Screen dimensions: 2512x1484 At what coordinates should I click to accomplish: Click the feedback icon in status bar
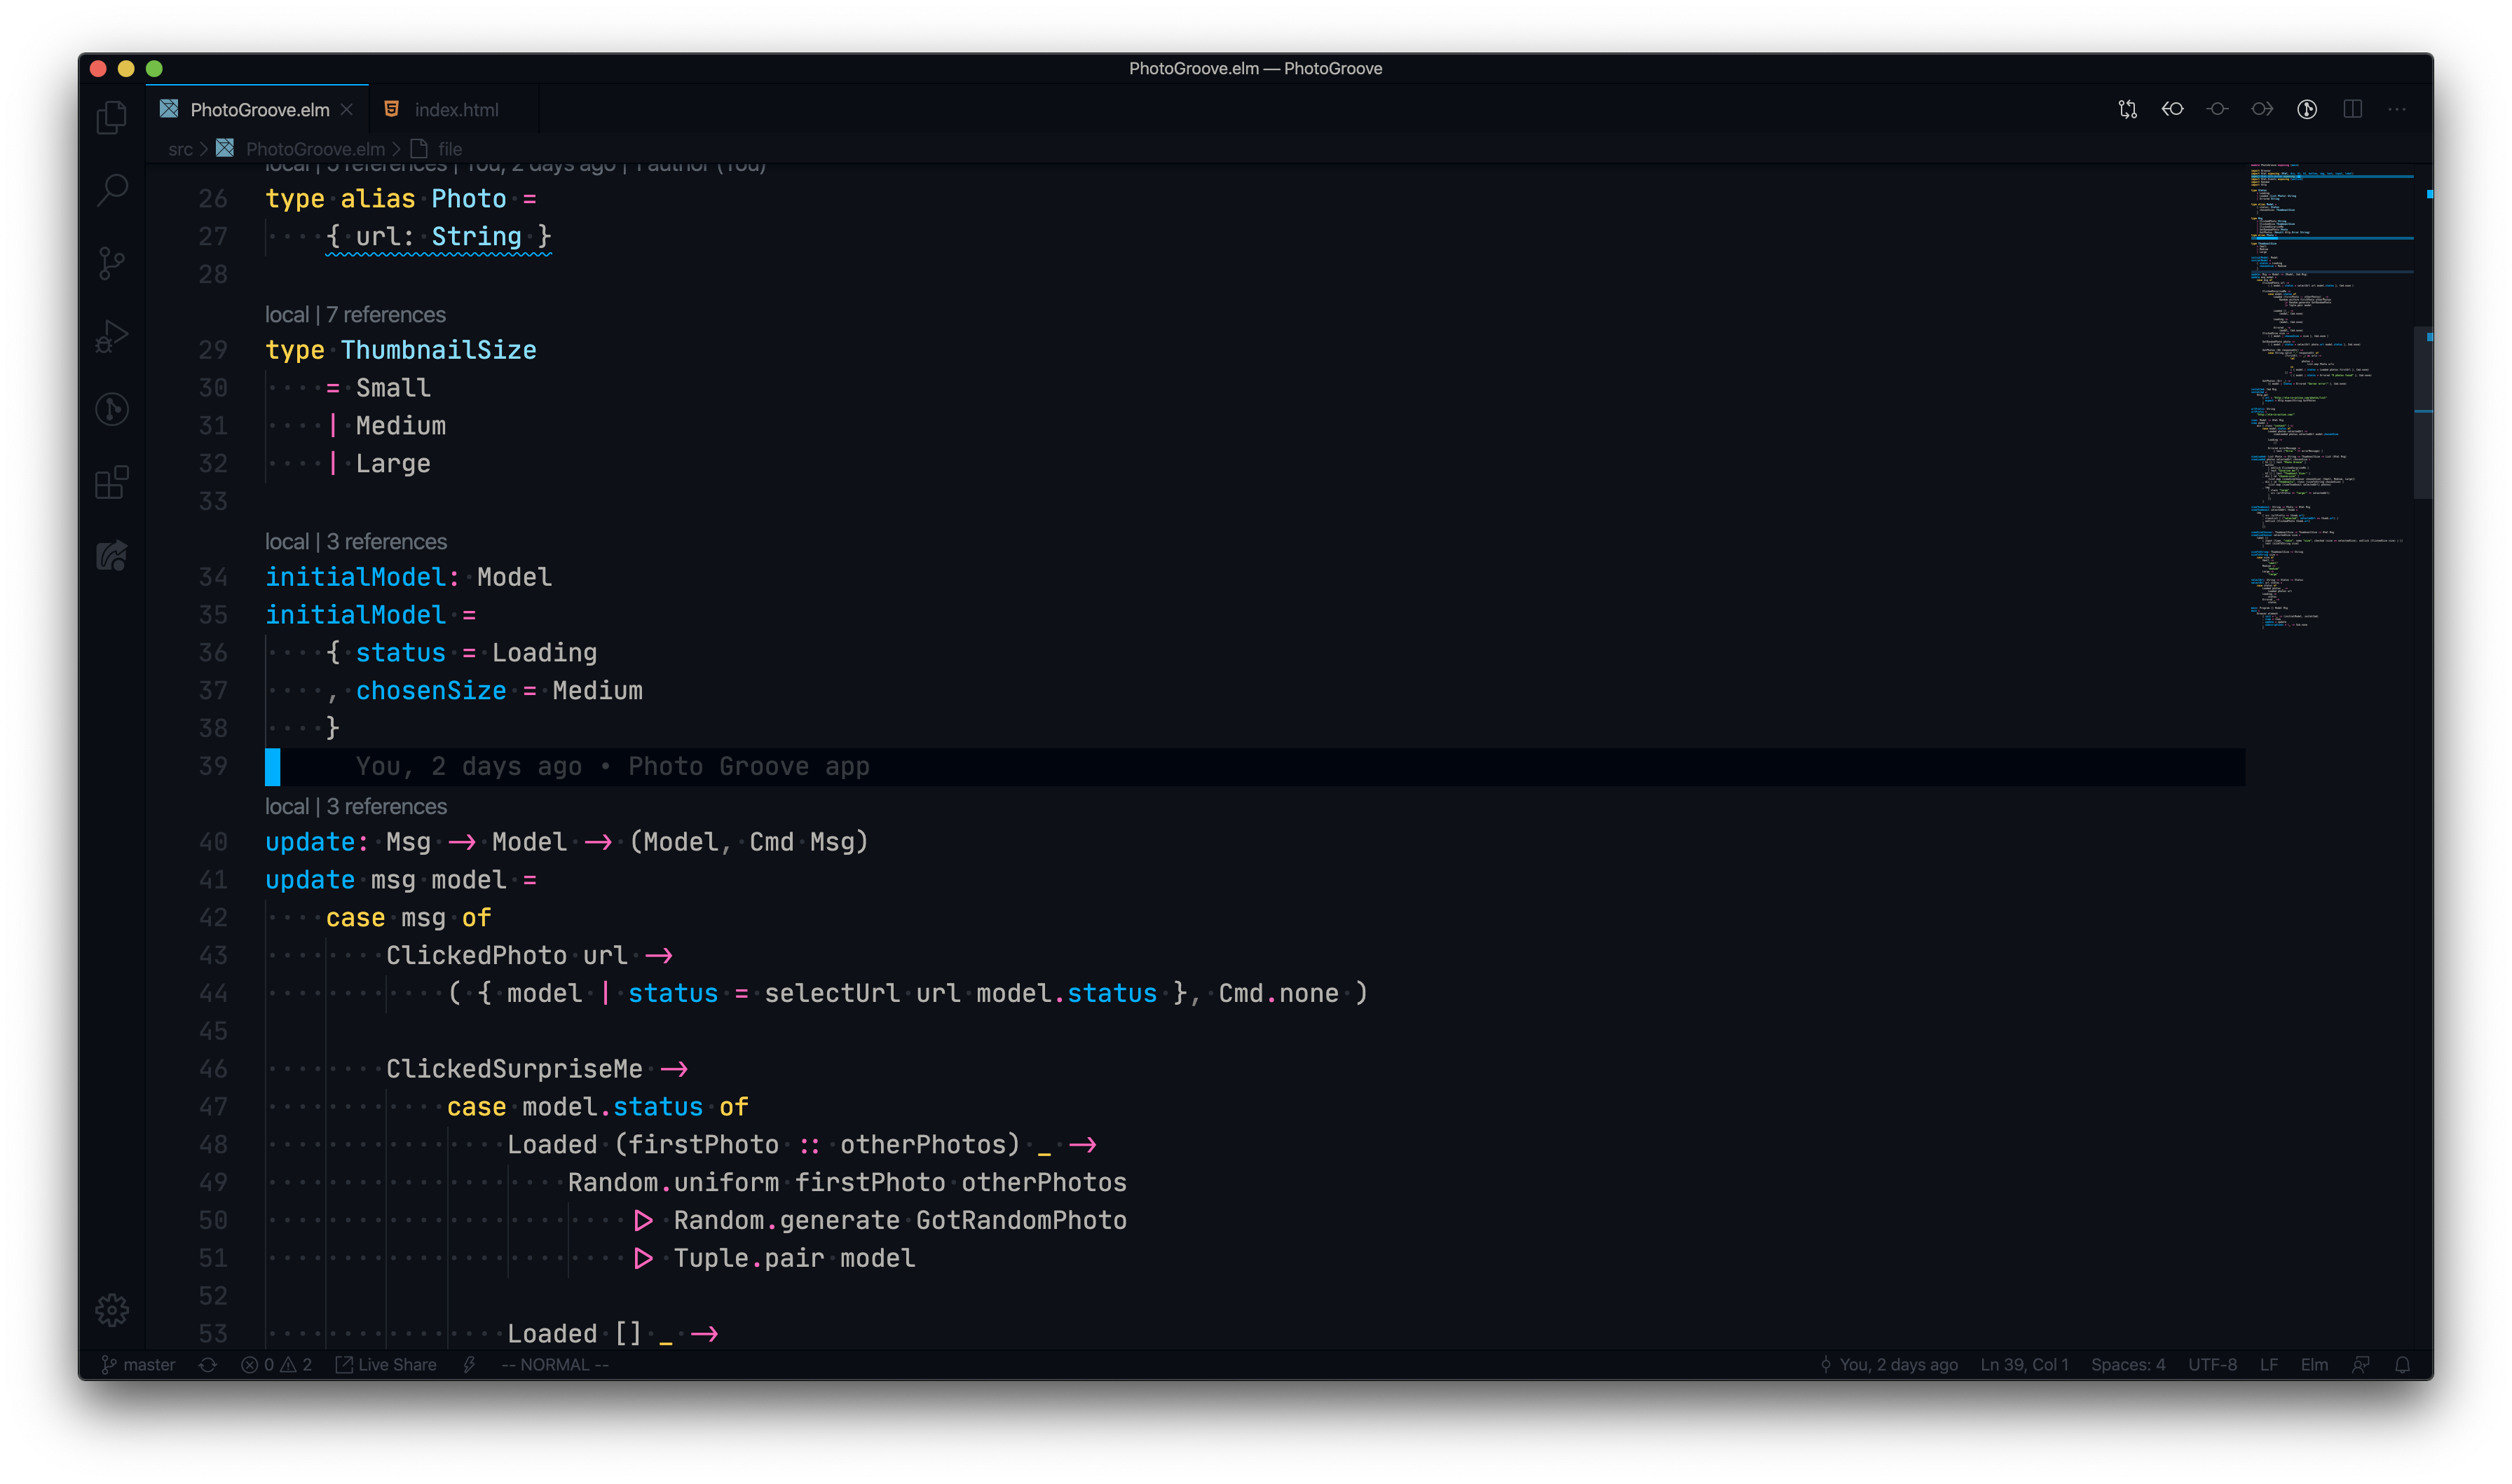point(2361,1365)
